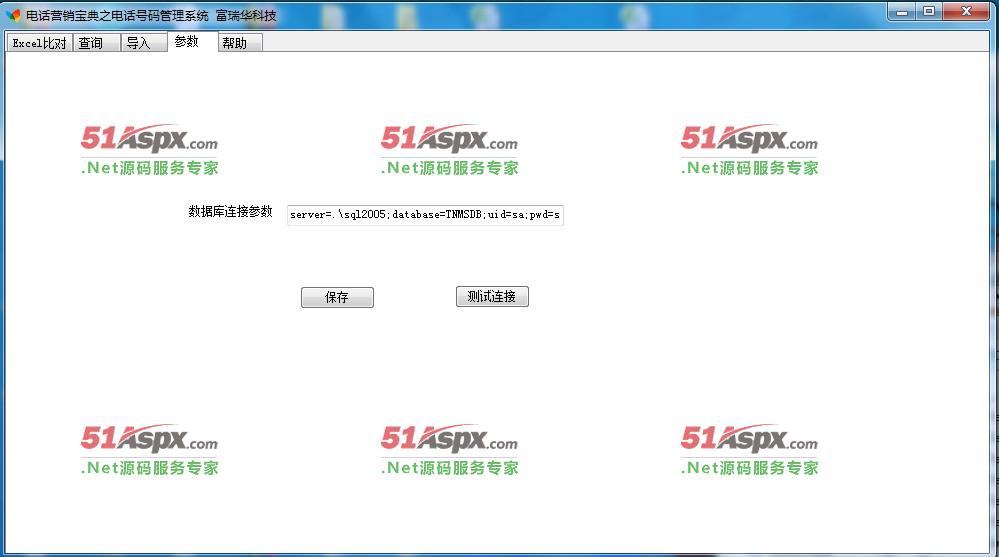The image size is (999, 557).
Task: Minimize the application window
Action: pos(902,11)
